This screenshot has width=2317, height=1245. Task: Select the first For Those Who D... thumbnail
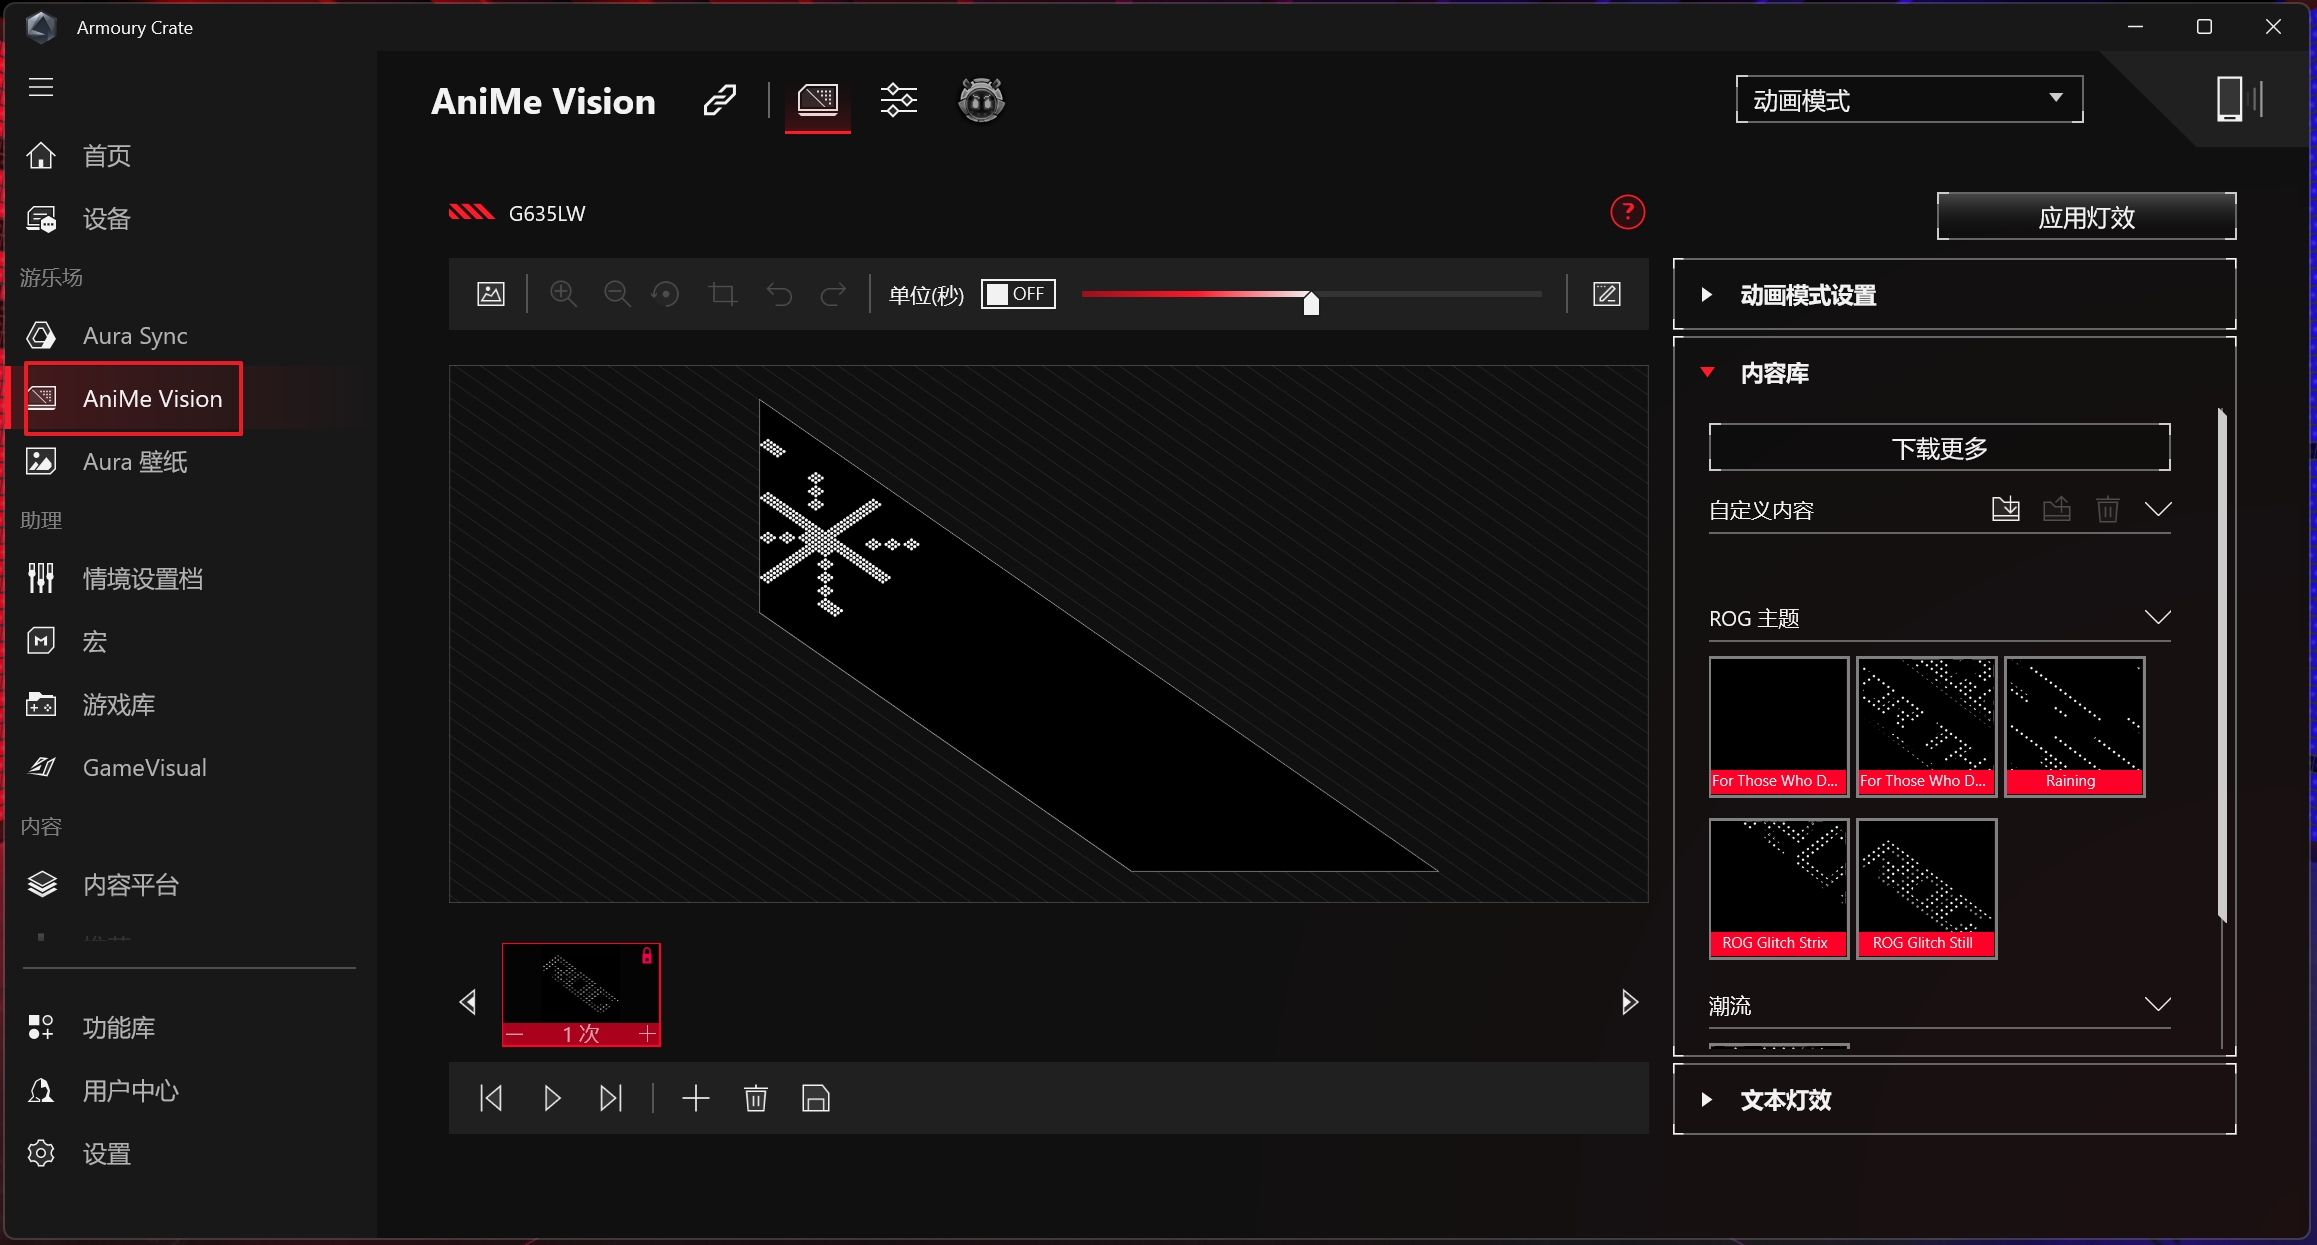[1778, 726]
